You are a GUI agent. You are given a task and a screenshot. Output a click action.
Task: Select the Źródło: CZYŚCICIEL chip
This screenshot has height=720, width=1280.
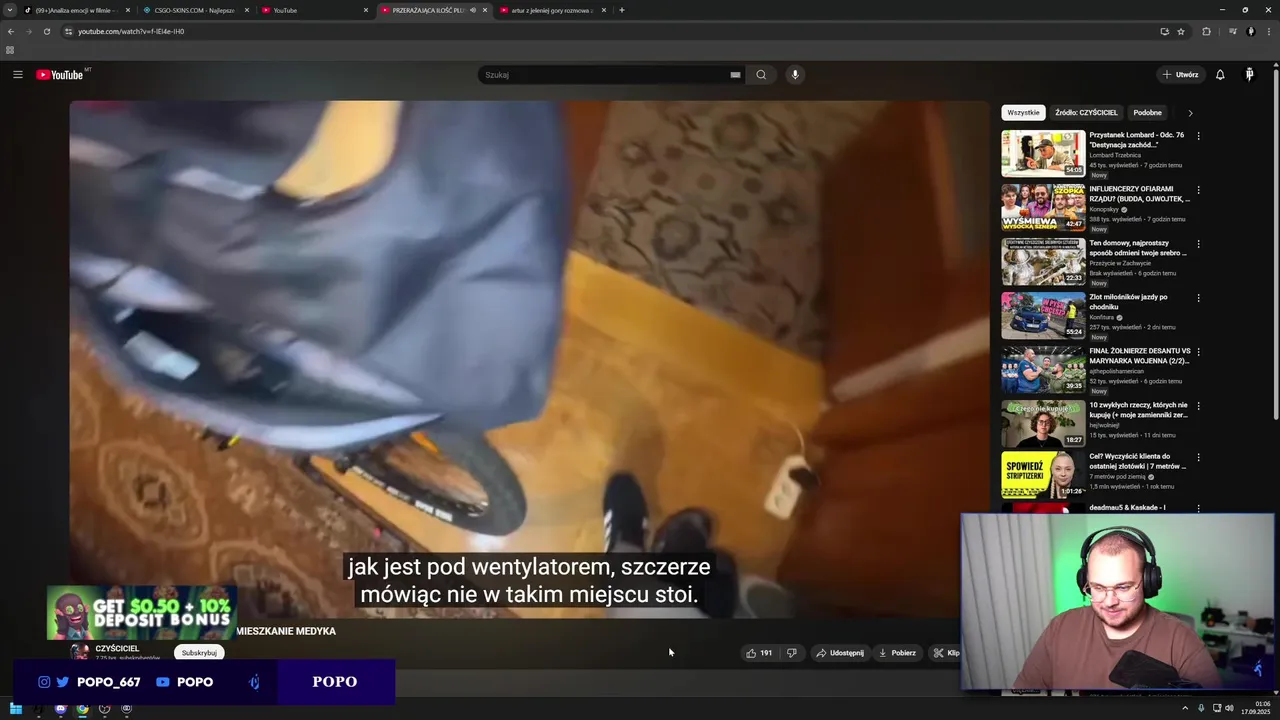1086,113
